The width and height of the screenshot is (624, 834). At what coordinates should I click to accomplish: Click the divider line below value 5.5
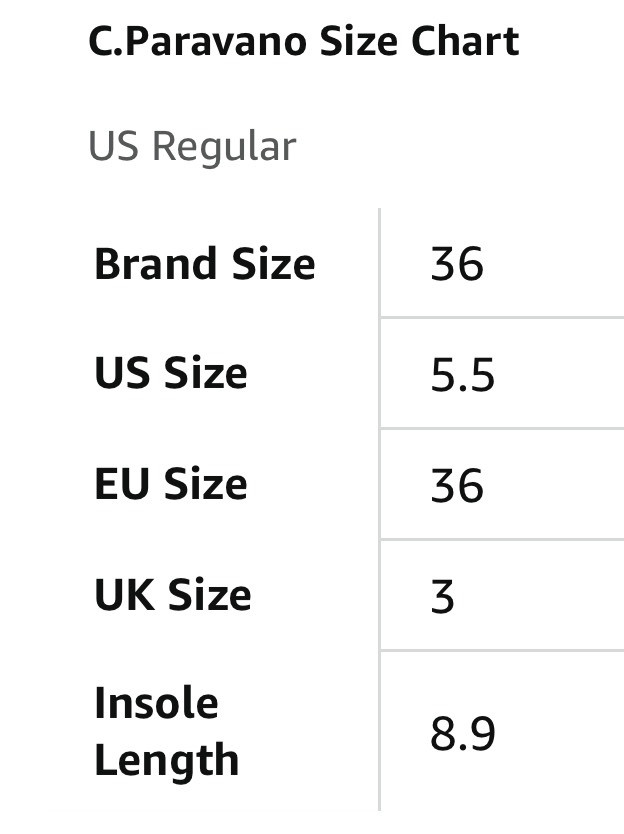[x=500, y=429]
